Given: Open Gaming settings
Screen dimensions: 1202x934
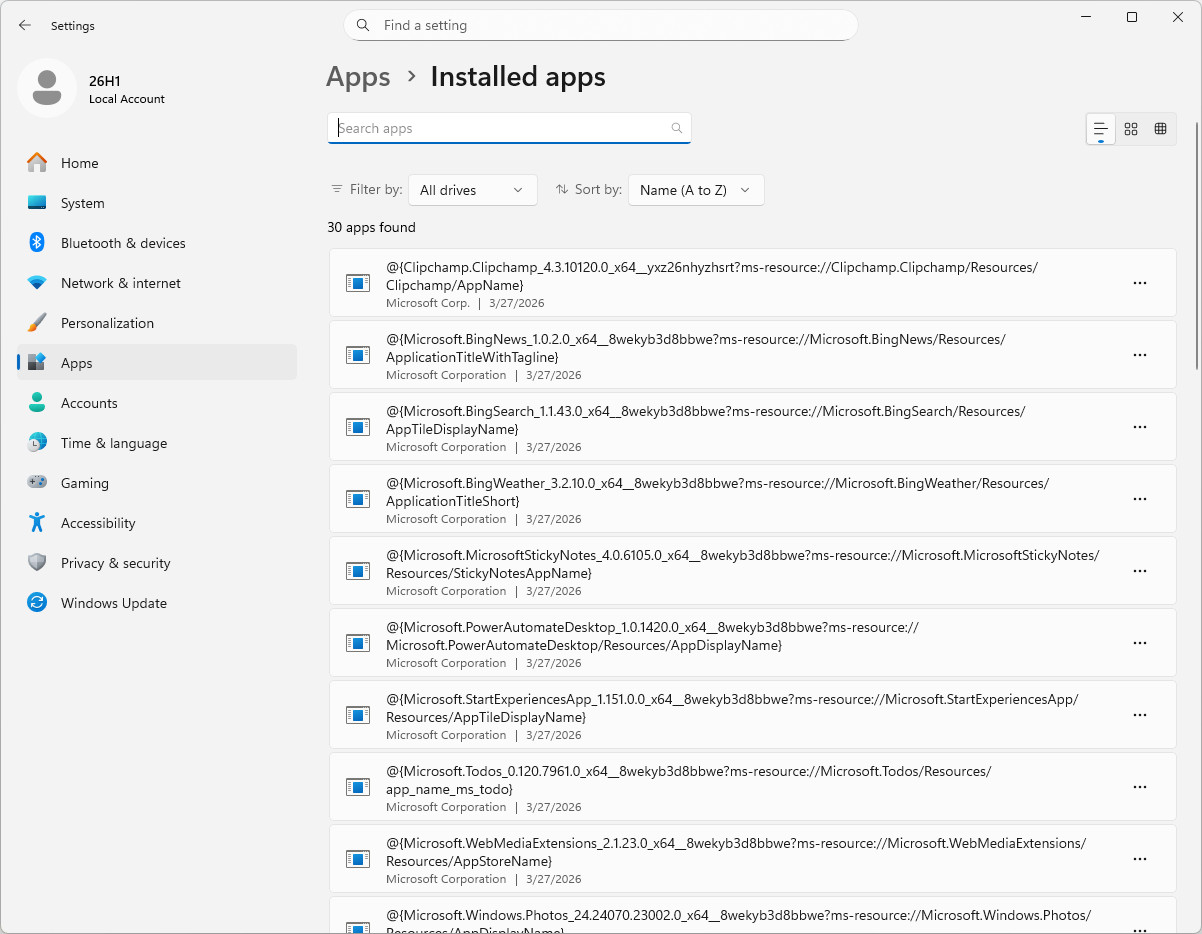Looking at the screenshot, I should click(x=157, y=483).
